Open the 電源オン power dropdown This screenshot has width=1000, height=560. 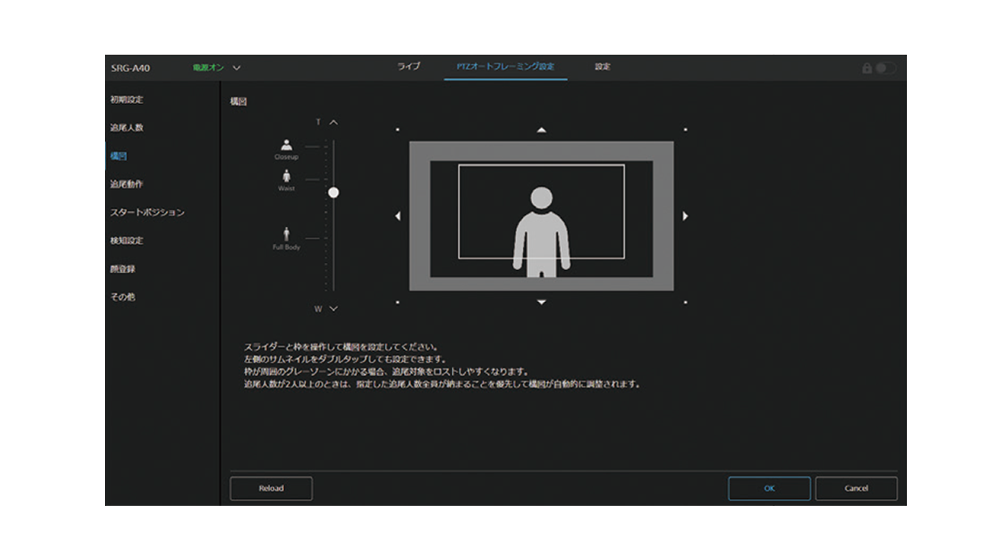pyautogui.click(x=236, y=68)
